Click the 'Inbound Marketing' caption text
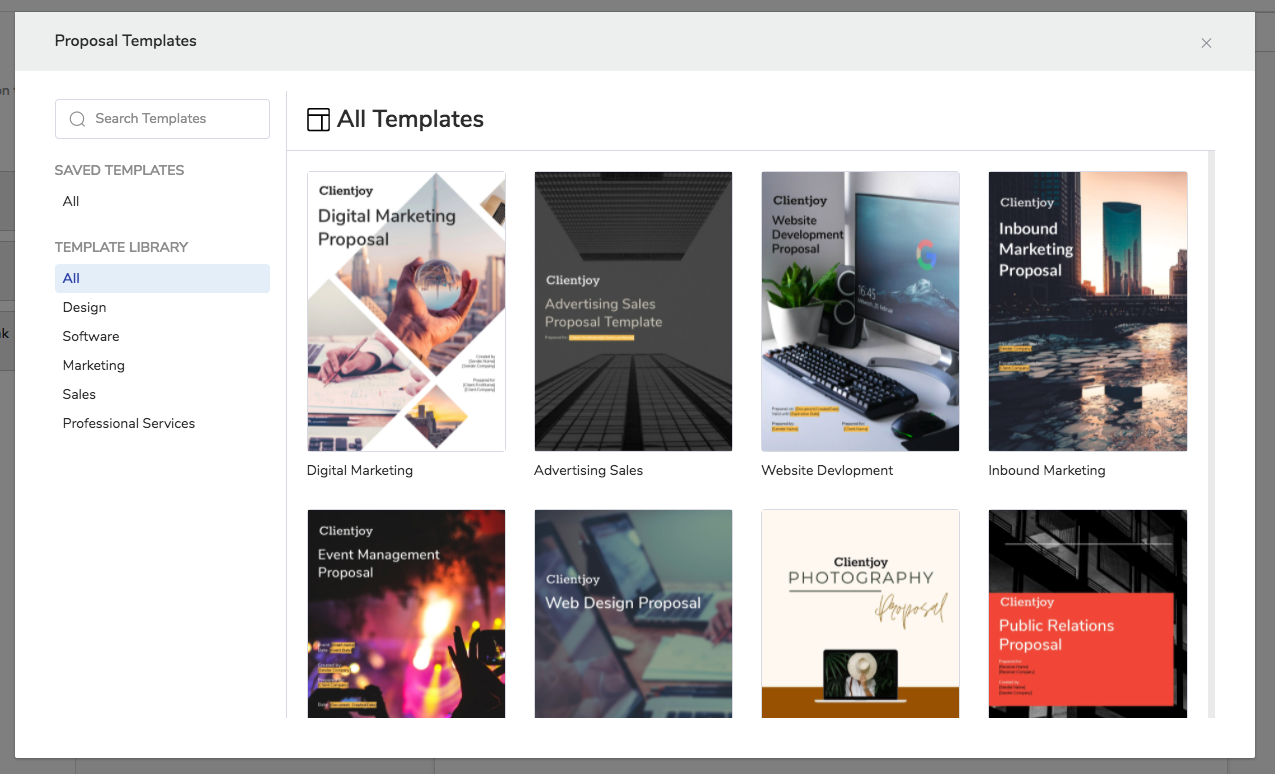Viewport: 1275px width, 774px height. pyautogui.click(x=1047, y=470)
